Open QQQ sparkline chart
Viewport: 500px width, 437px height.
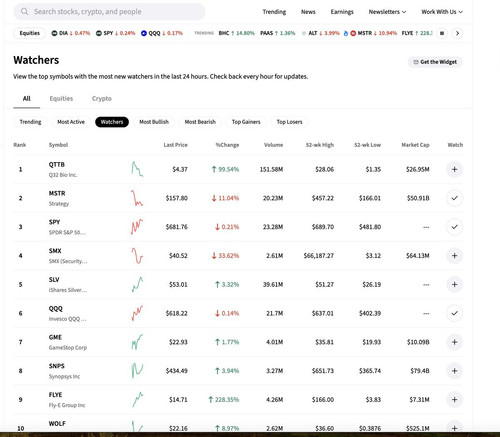[x=137, y=313]
